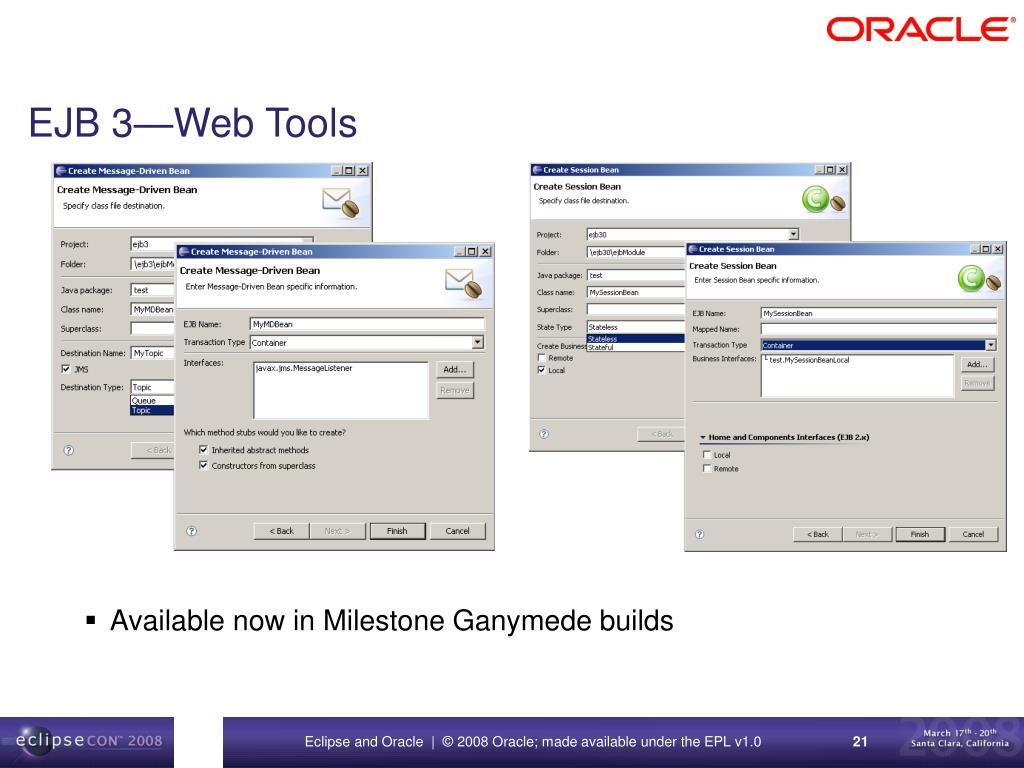Go Back in front Message-Driven Bean dialog
Screen dimensions: 1024x768
point(281,531)
